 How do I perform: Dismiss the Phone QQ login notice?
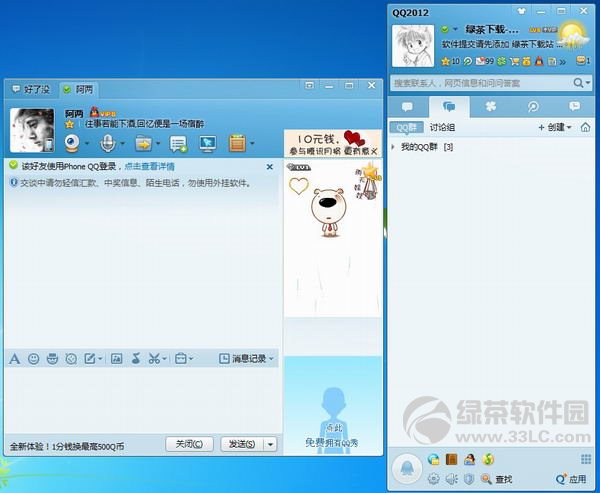tap(270, 167)
